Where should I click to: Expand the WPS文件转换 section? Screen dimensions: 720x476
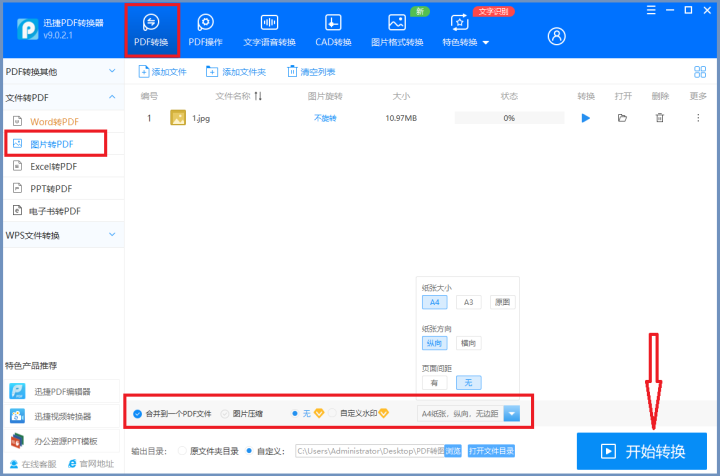click(63, 235)
